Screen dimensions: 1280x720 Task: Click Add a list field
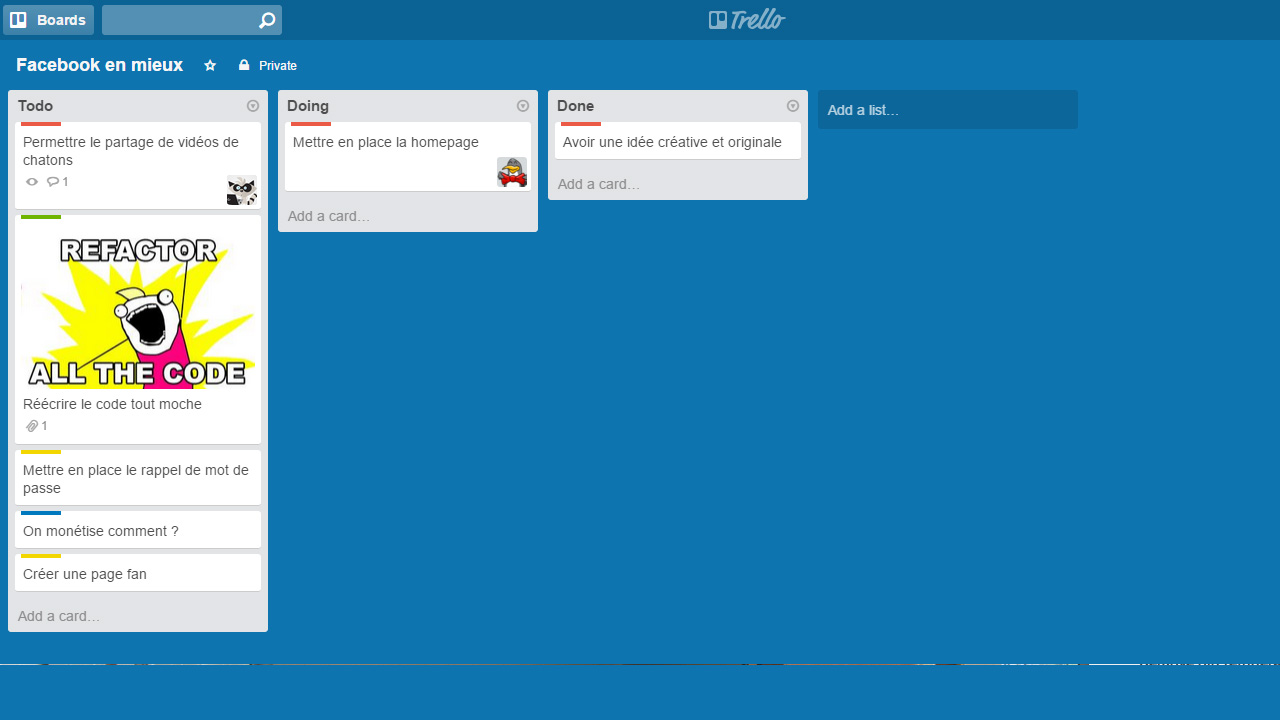(x=948, y=110)
